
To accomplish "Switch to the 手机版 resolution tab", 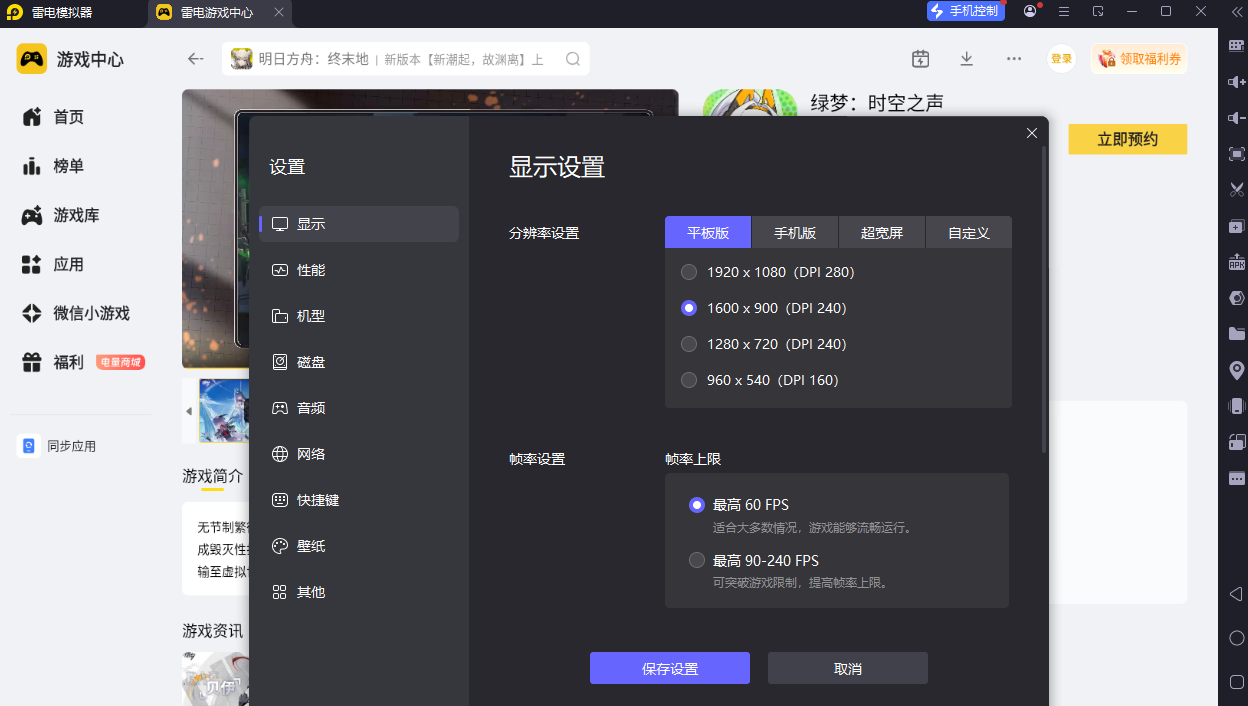I will point(794,232).
